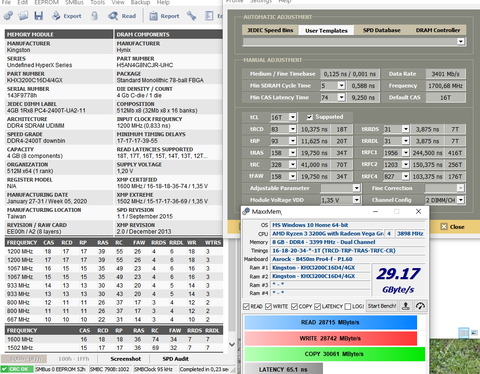Open the tRAS value dropdown
This screenshot has width=480, height=374.
pyautogui.click(x=292, y=153)
